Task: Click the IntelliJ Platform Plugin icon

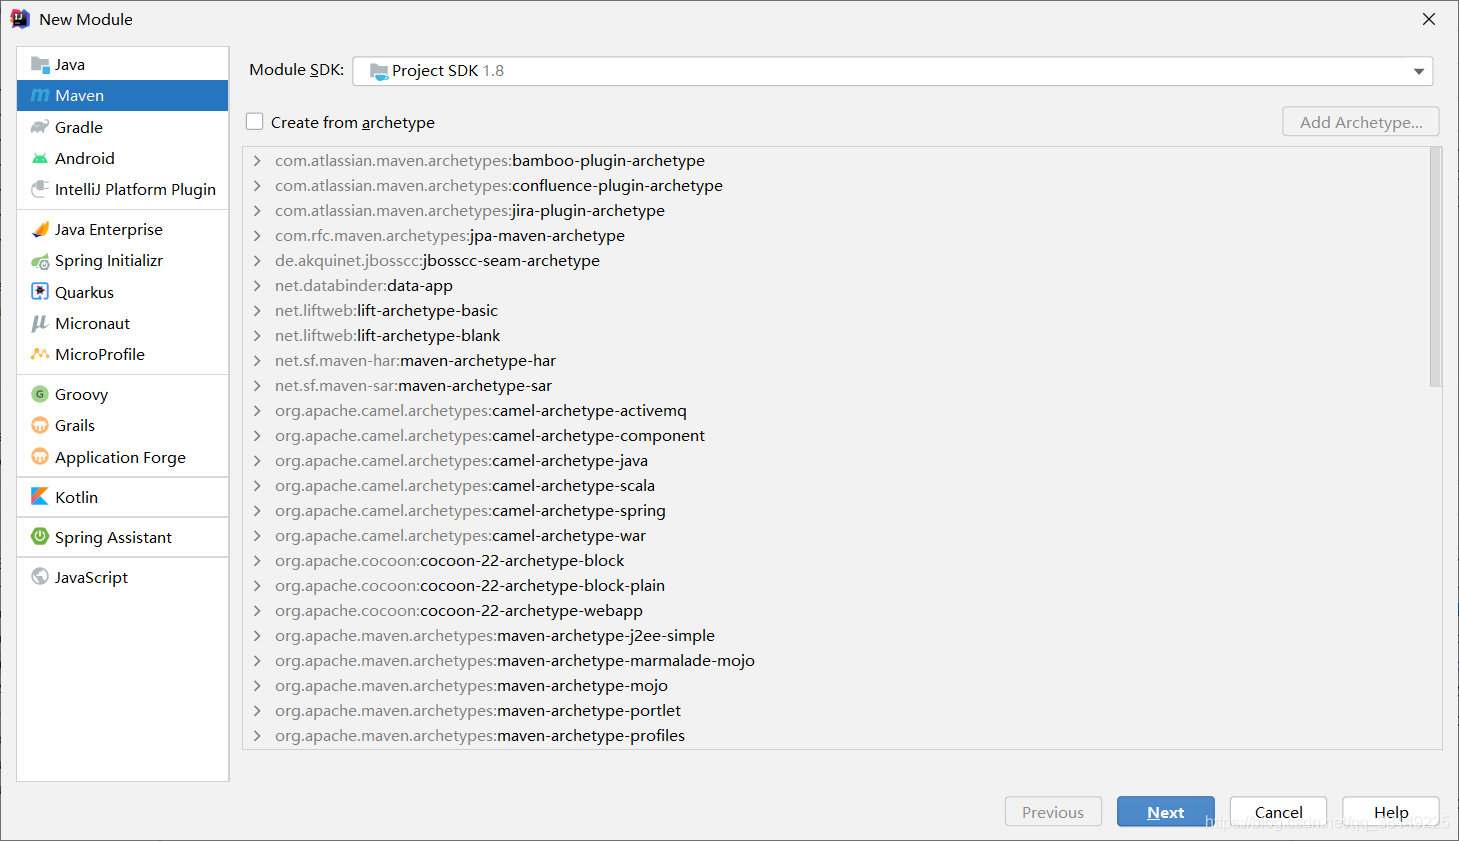Action: pos(40,189)
